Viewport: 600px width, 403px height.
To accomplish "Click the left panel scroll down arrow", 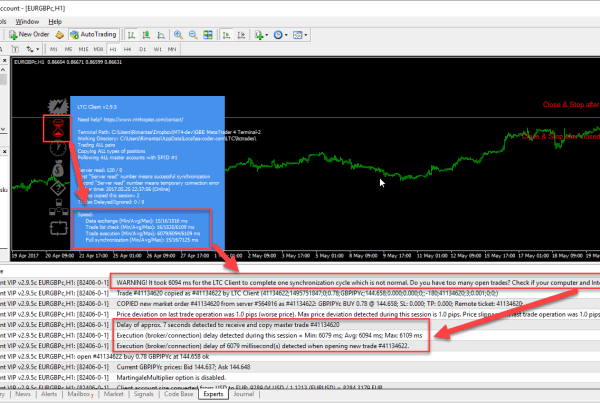I will 3,129.
